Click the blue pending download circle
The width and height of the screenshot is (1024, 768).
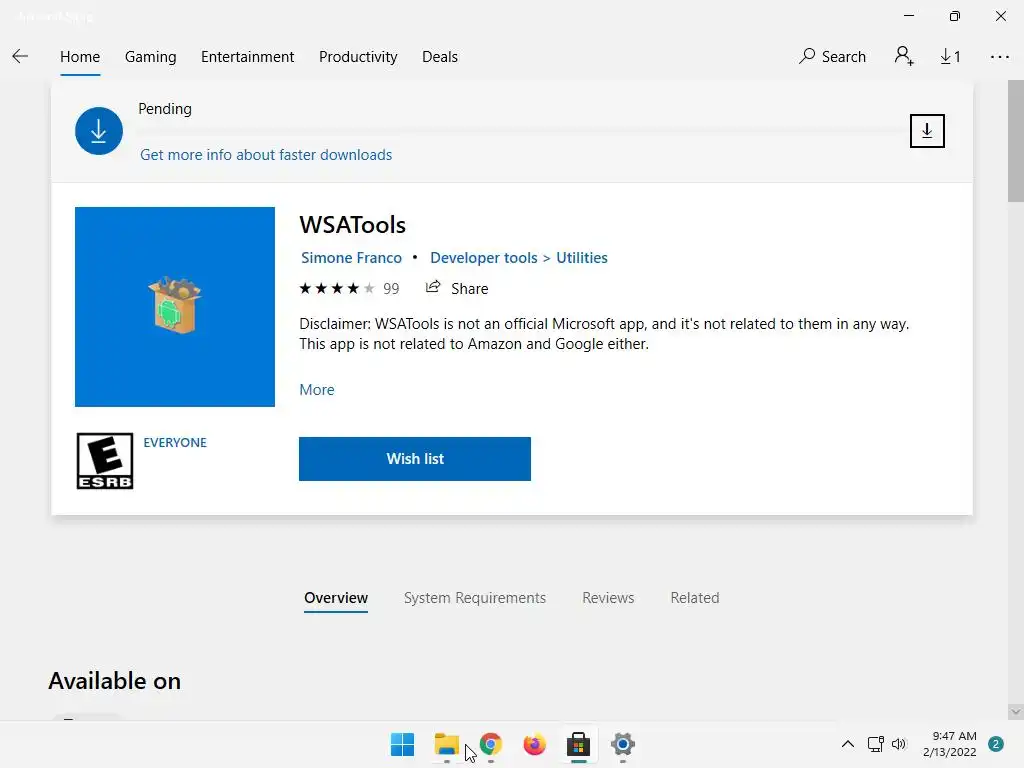[99, 131]
